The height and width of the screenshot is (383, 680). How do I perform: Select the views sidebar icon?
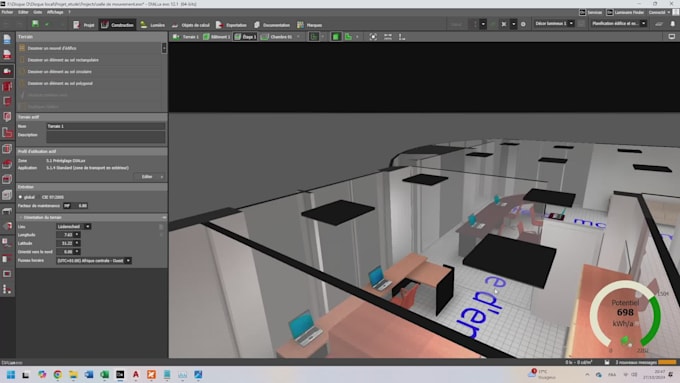pyautogui.click(x=7, y=259)
